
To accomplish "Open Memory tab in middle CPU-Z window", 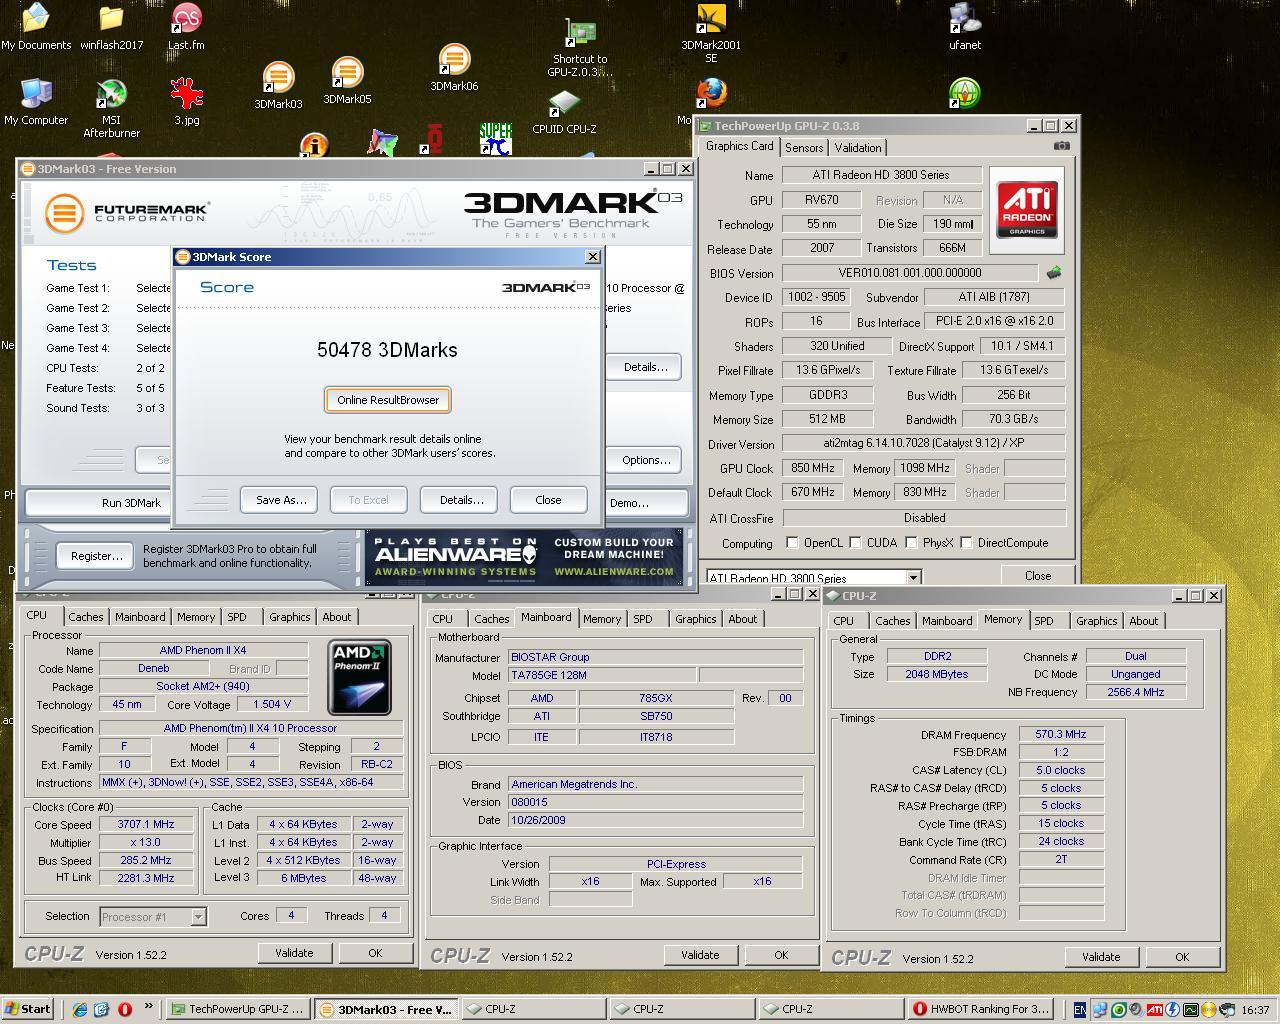I will pyautogui.click(x=602, y=619).
